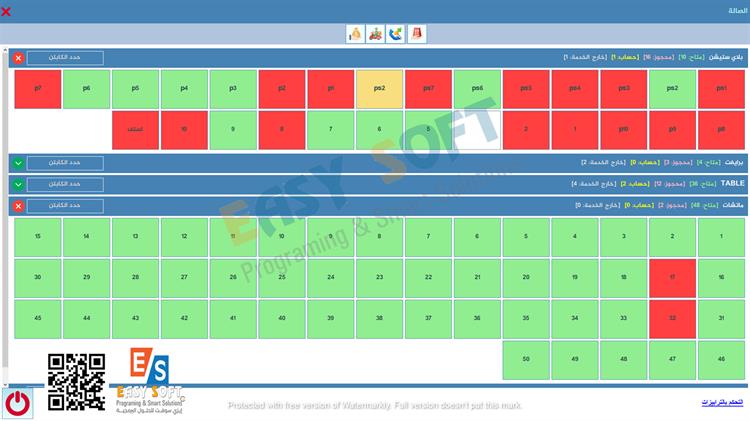Select the red p7 tile
Image resolution: width=750 pixels, height=421 pixels.
[x=38, y=89]
